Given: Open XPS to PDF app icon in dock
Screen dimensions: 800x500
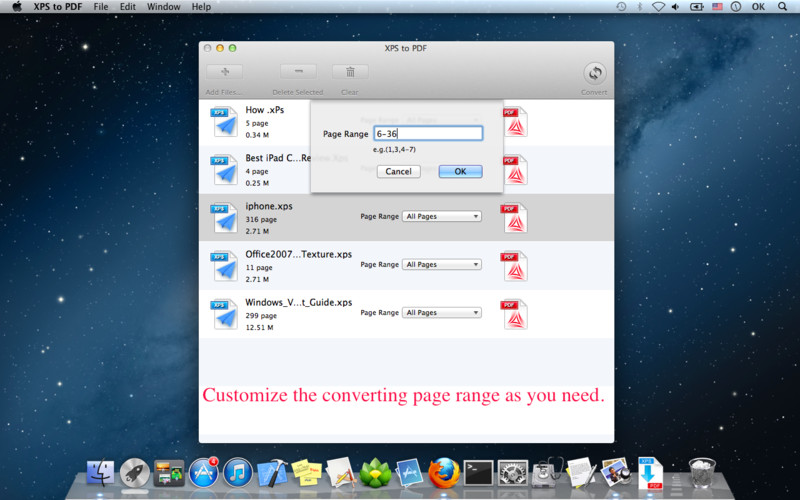Looking at the screenshot, I should 650,473.
